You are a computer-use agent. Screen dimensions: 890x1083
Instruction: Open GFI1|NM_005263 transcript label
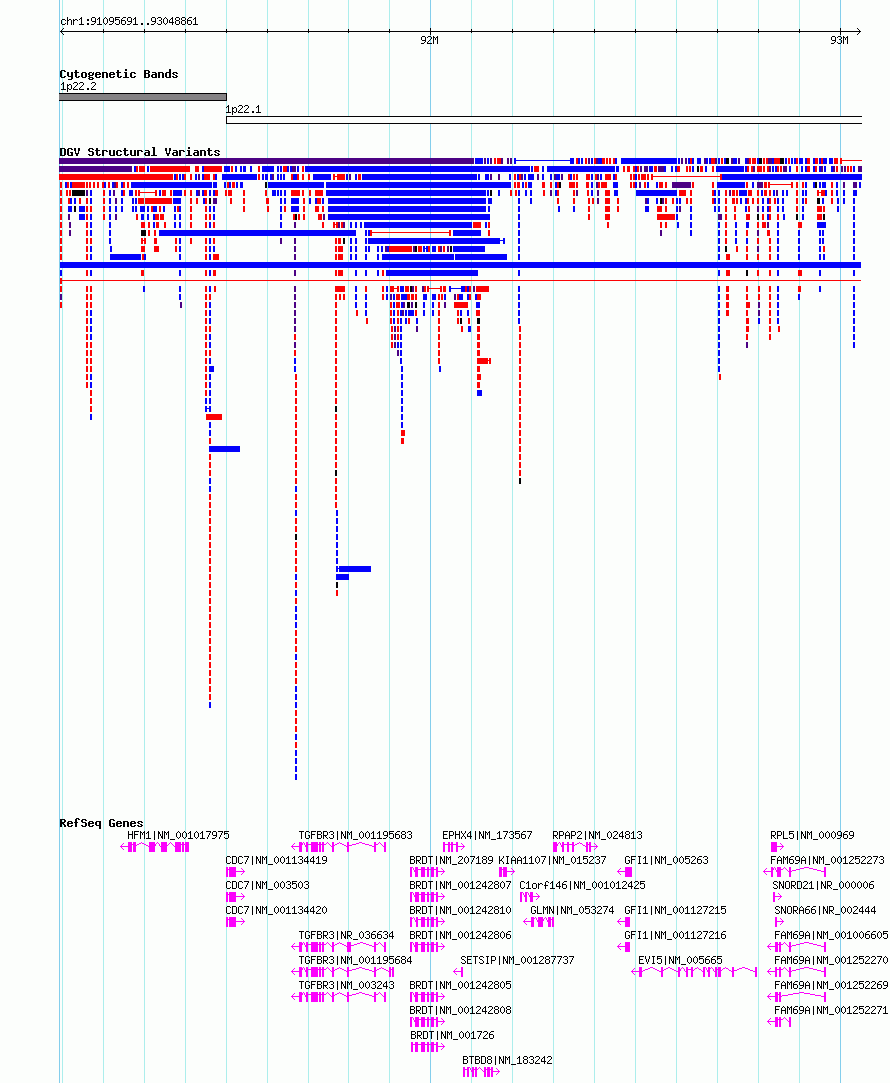[666, 860]
